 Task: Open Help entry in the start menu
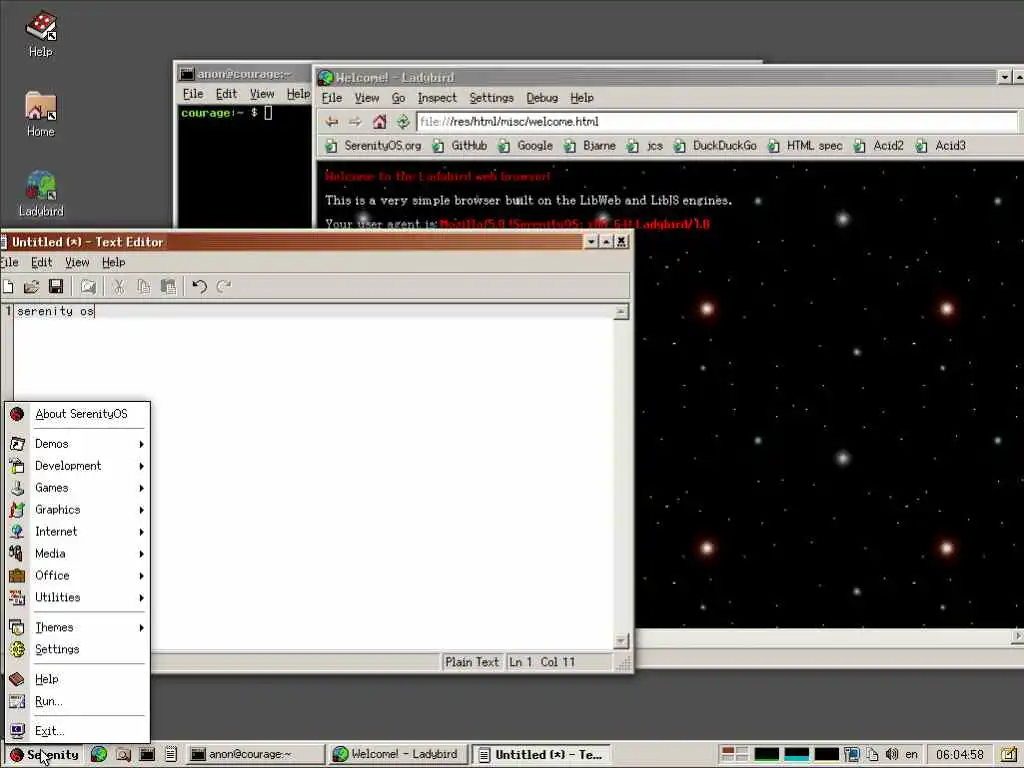77,679
